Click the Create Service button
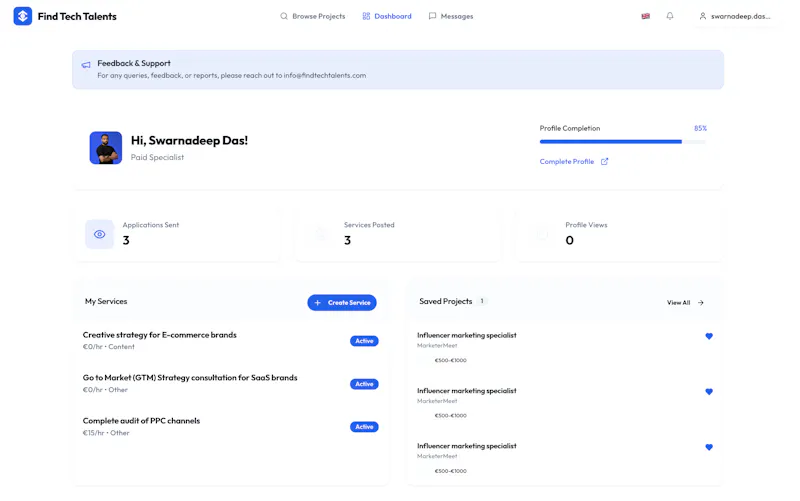Viewport: 800px width, 501px height. pyautogui.click(x=342, y=303)
